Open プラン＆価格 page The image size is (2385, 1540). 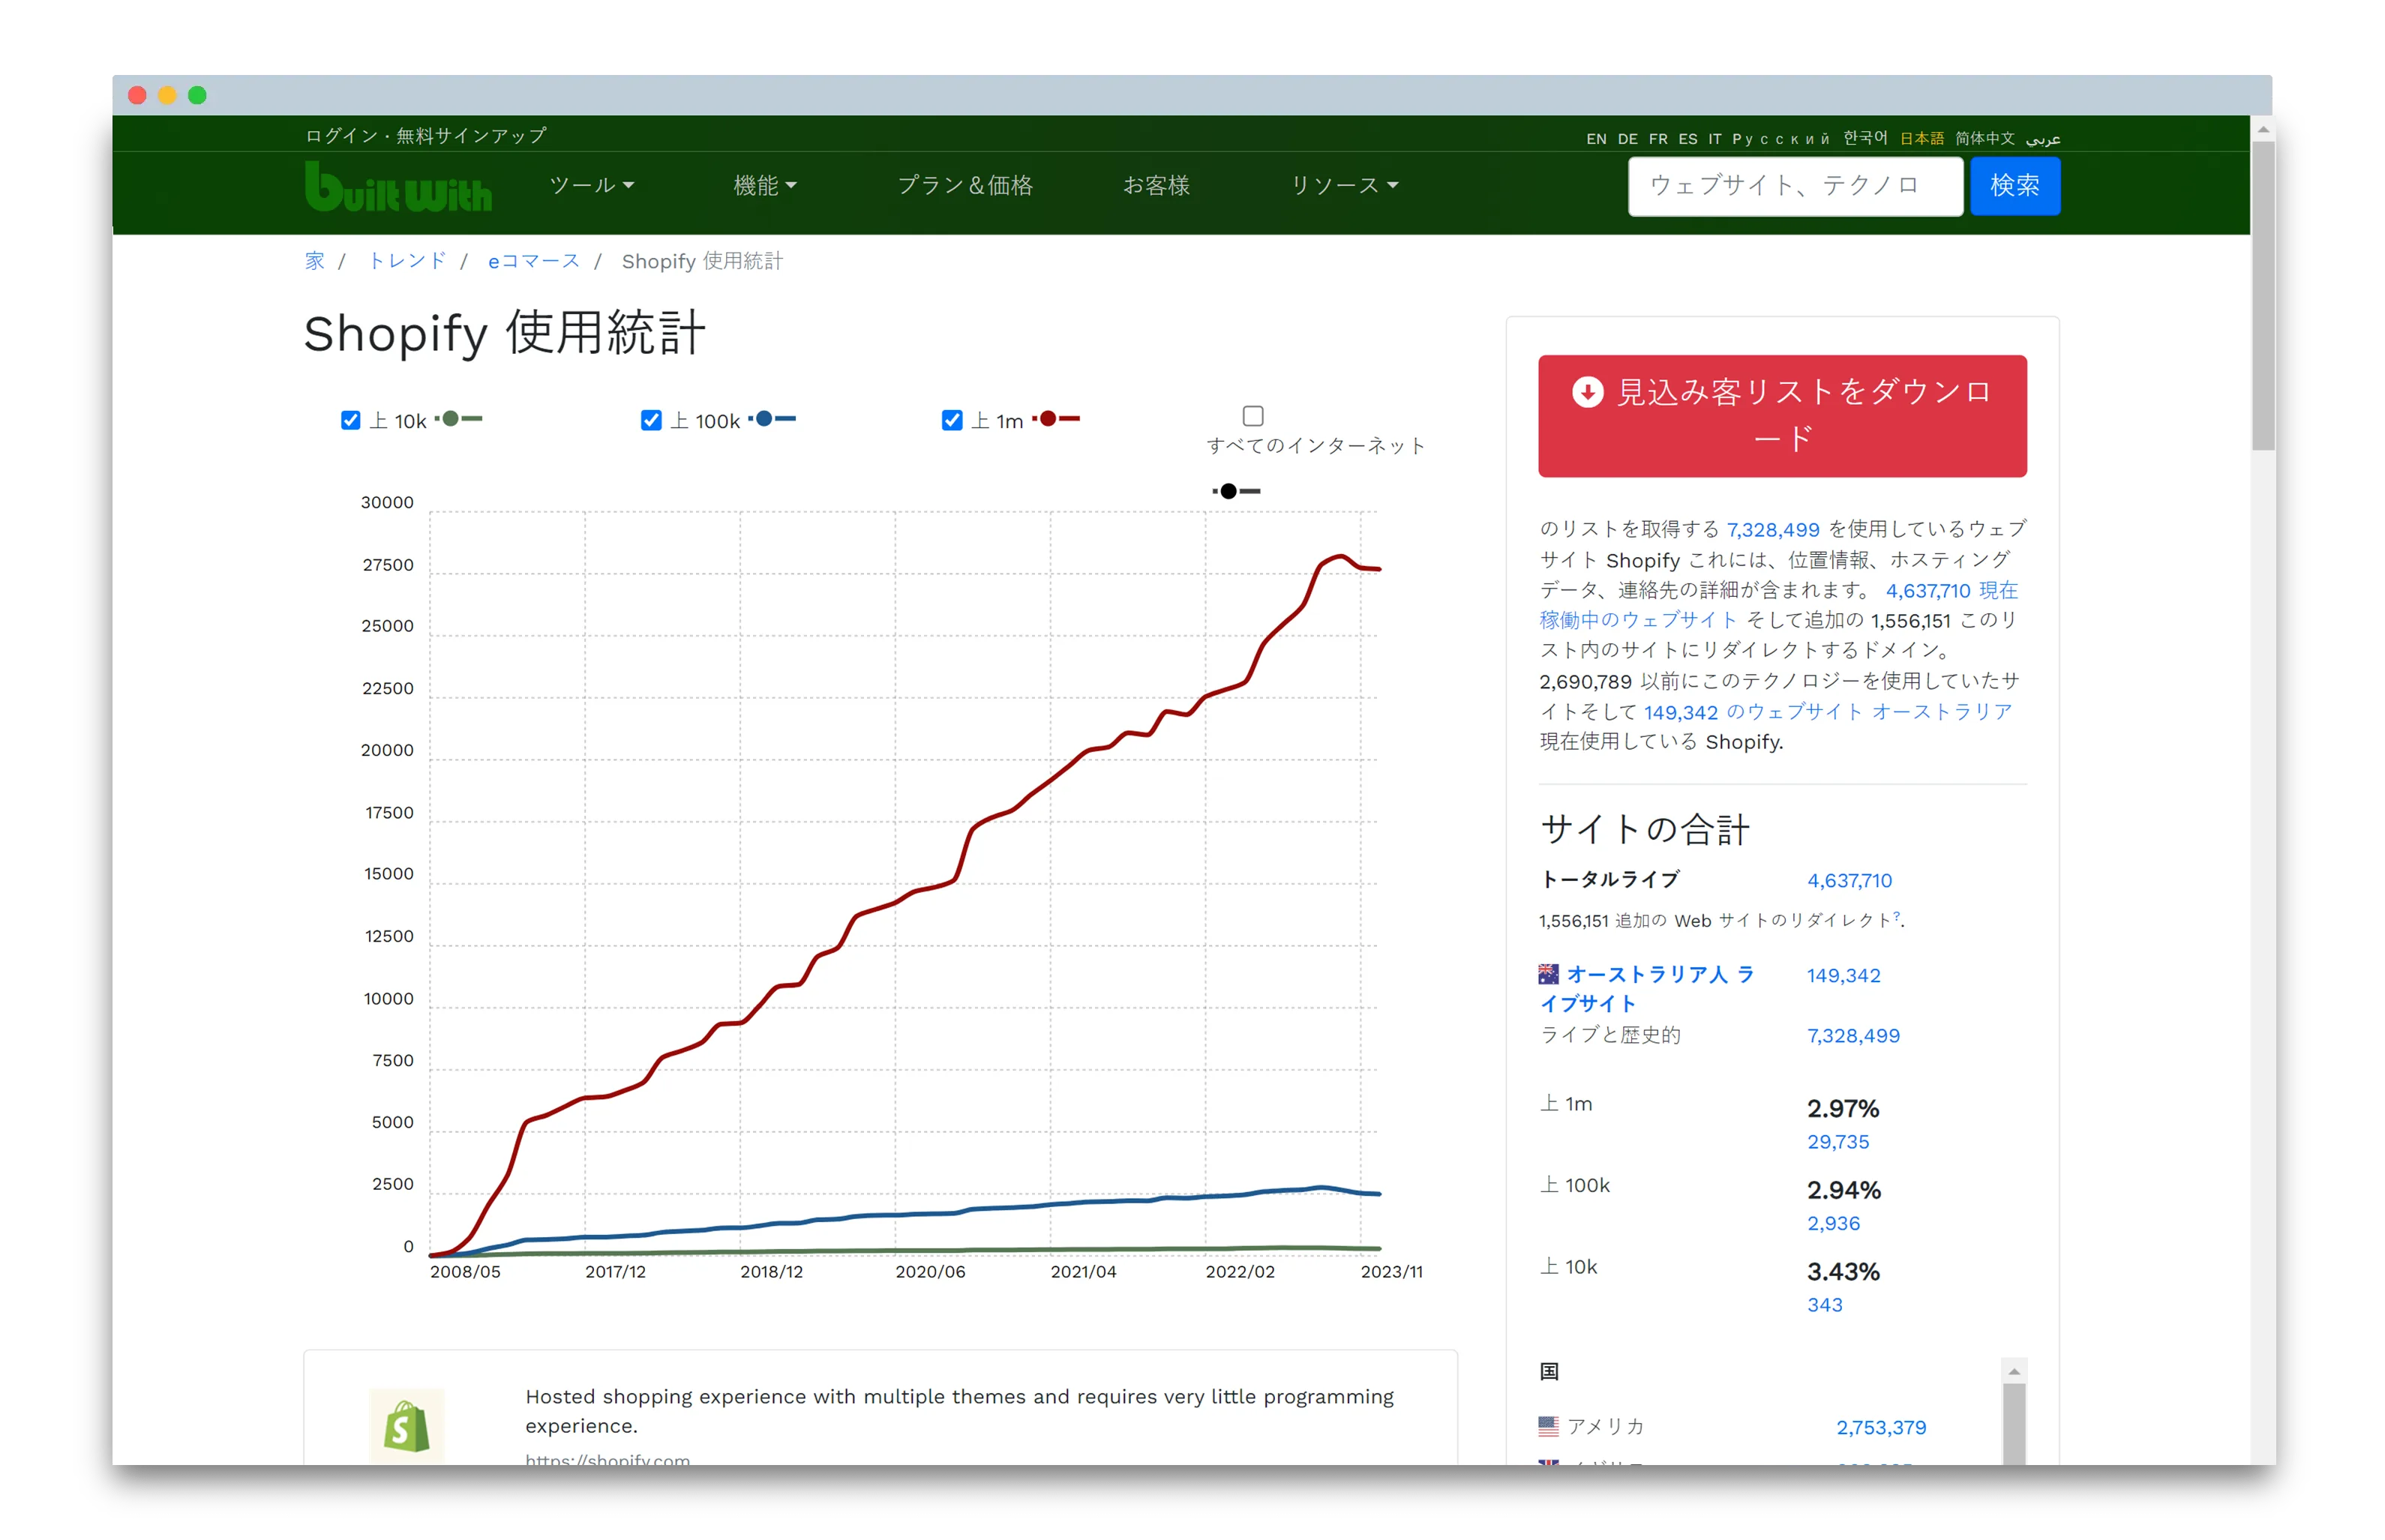point(965,185)
